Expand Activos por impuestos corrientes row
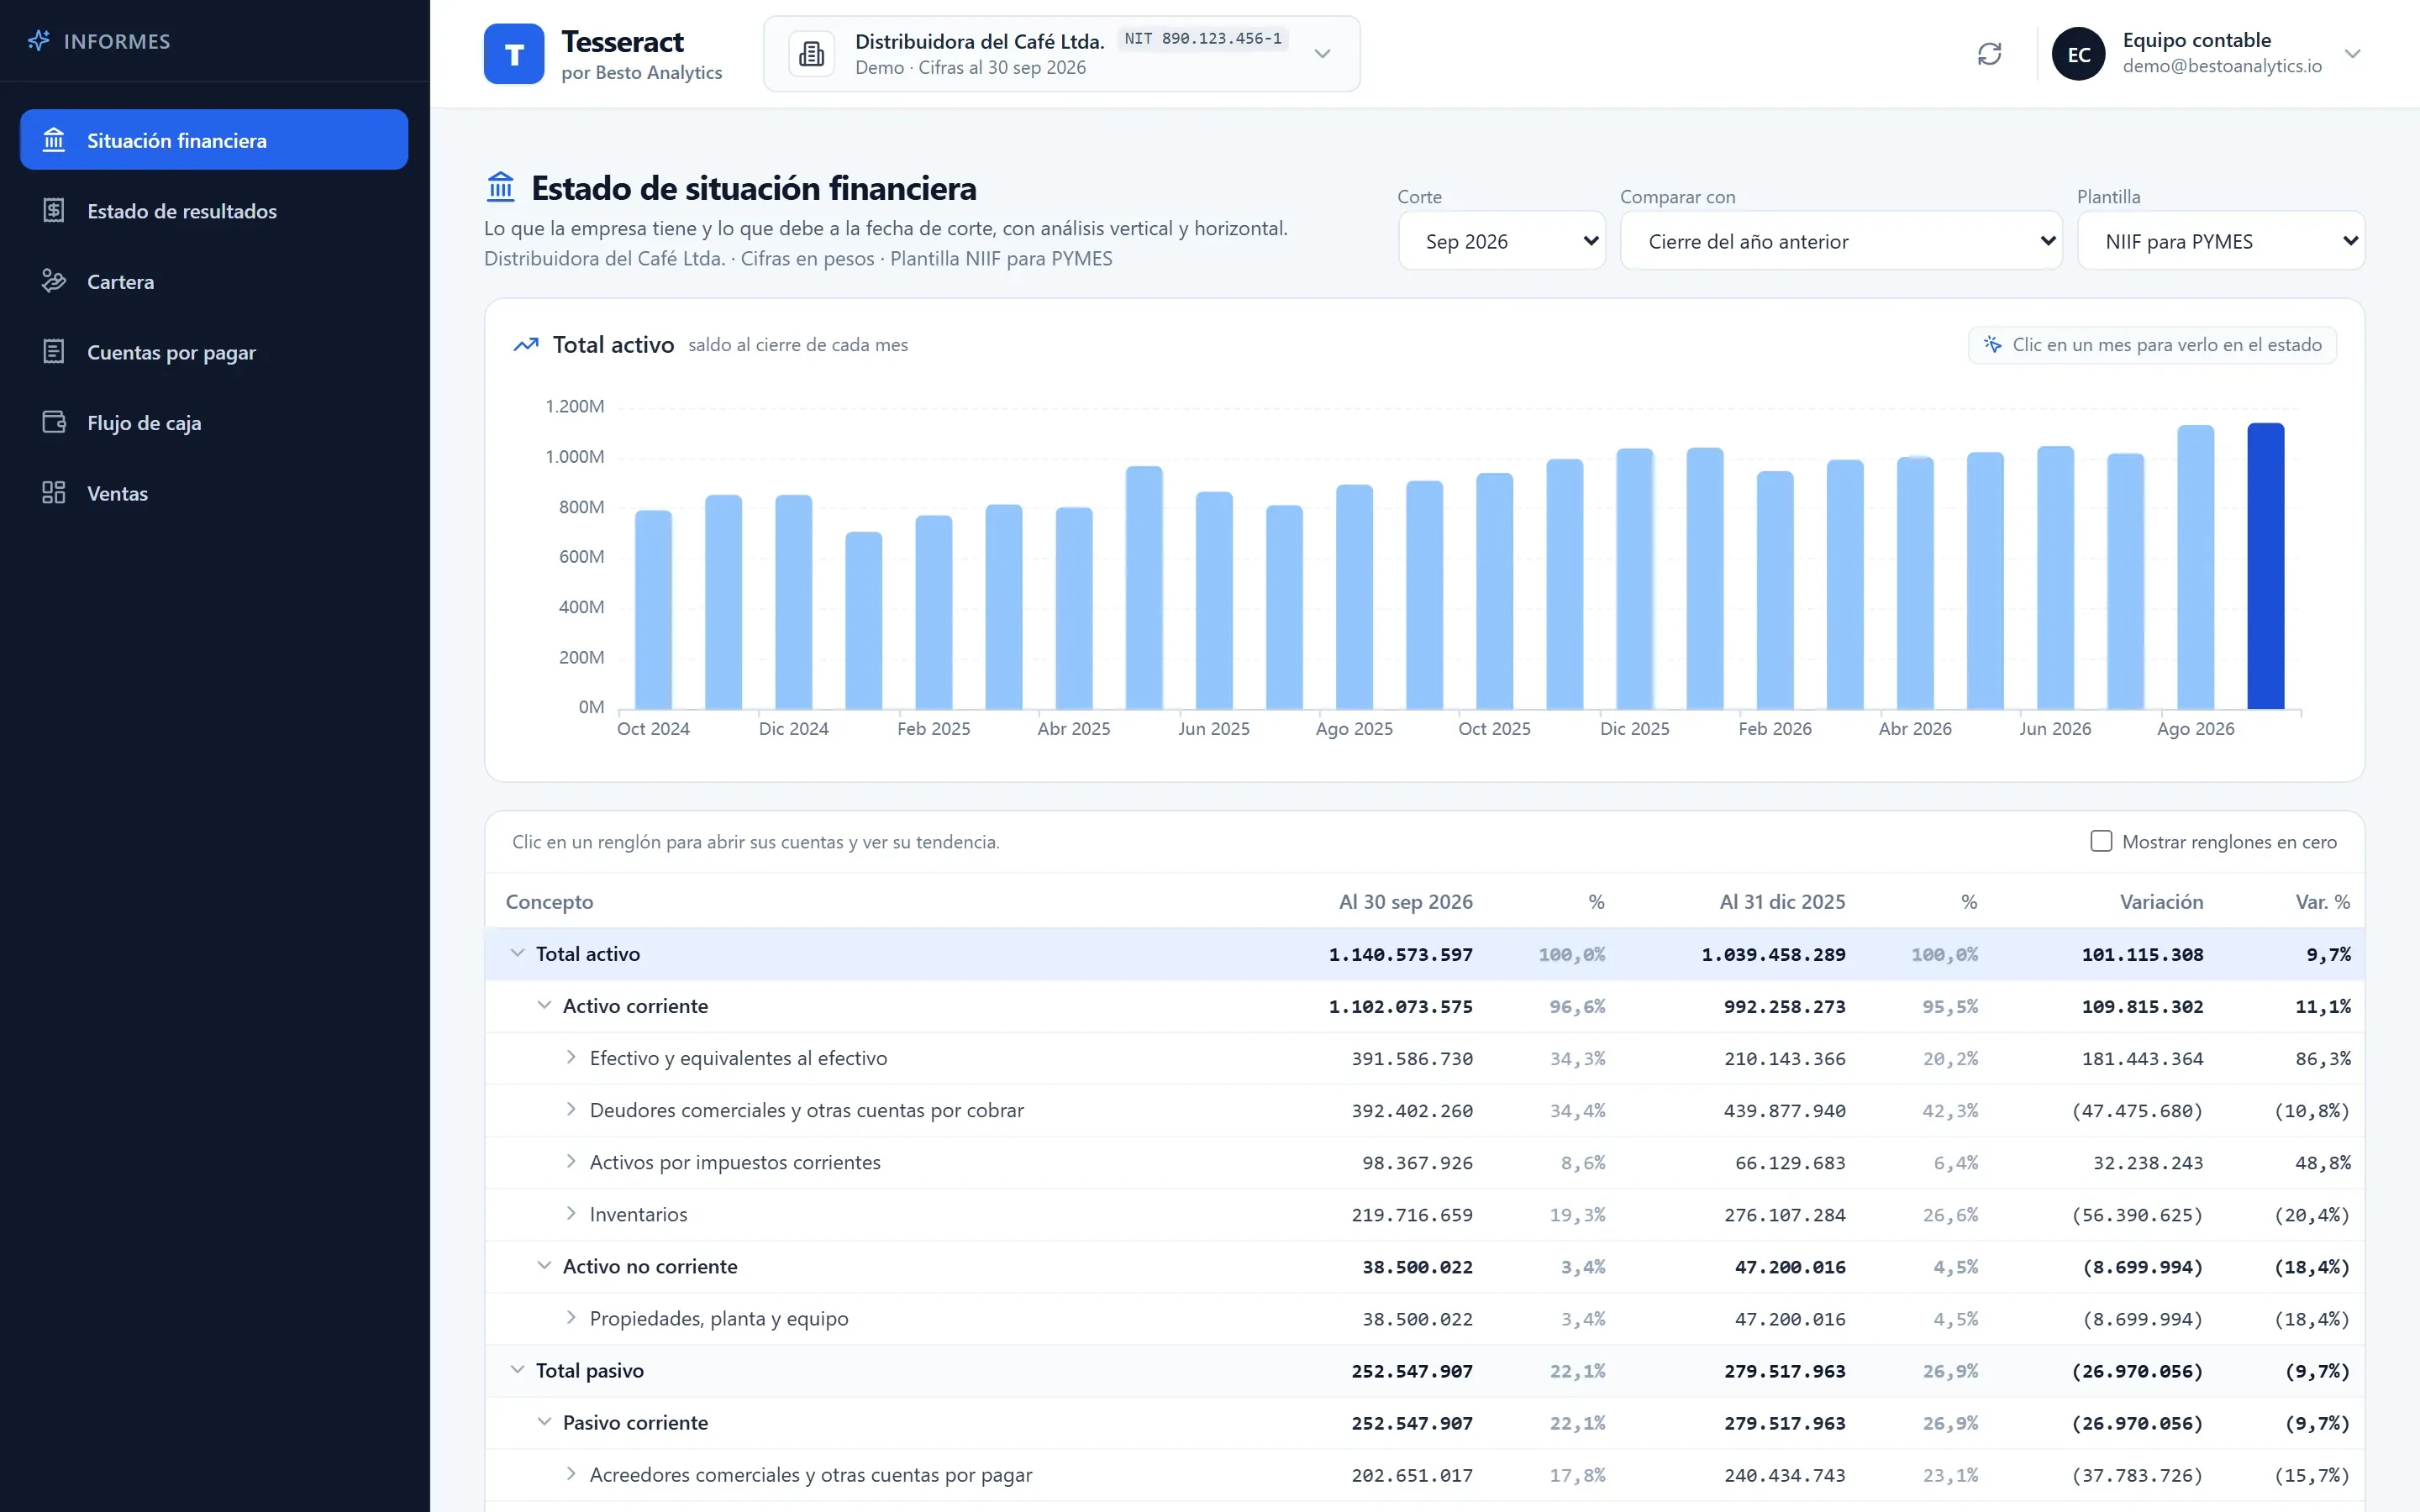 571,1162
